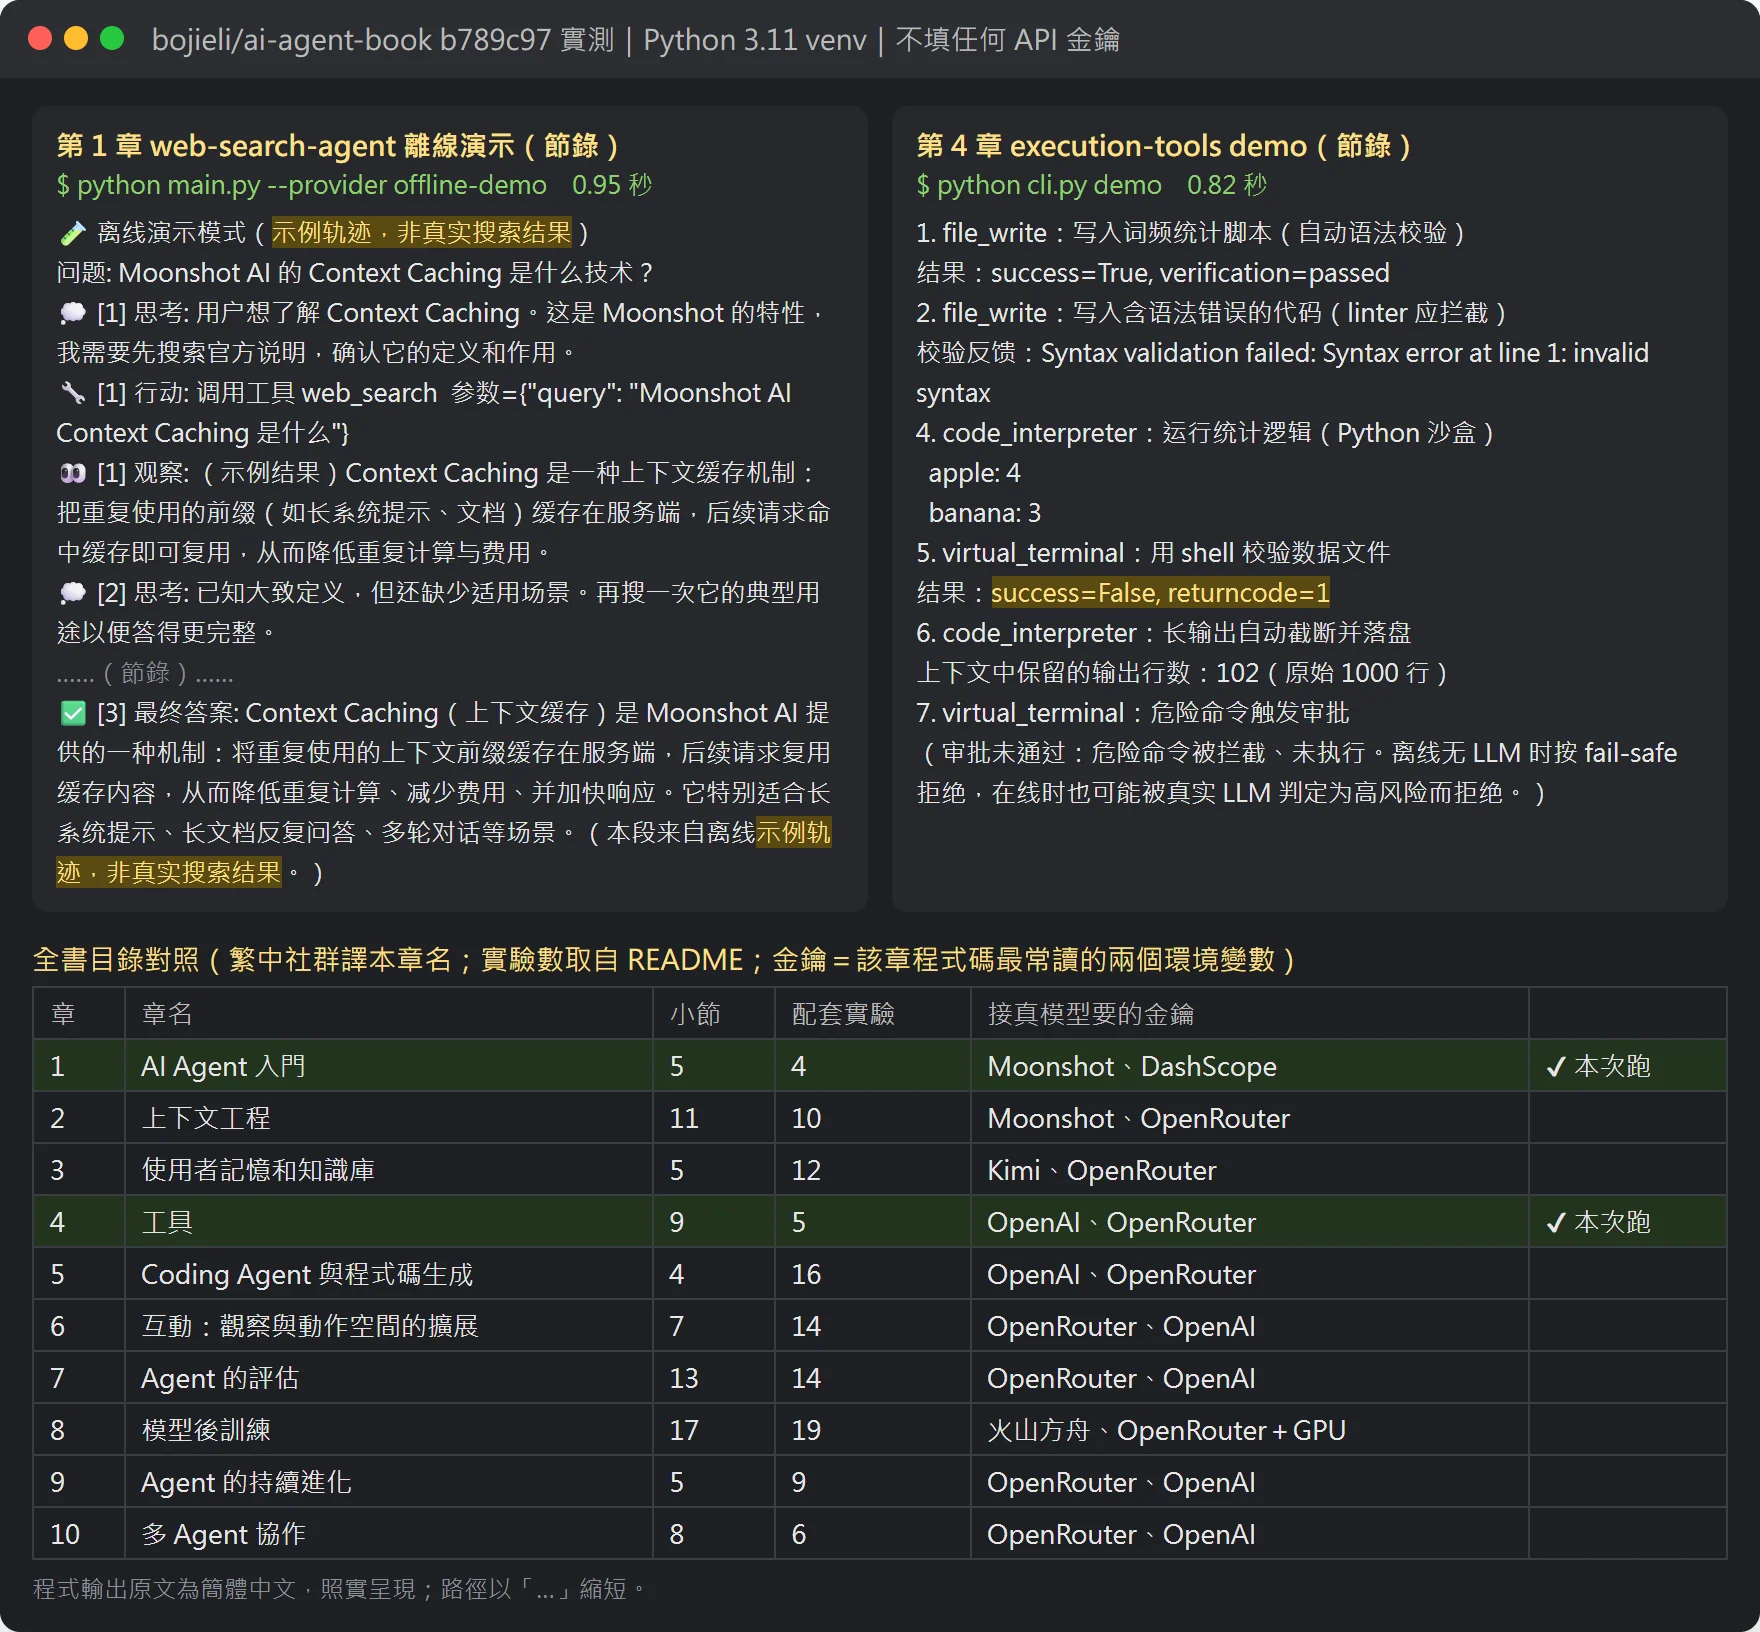Select the command 'python cli.py demo'
The width and height of the screenshot is (1760, 1632).
point(1049,185)
